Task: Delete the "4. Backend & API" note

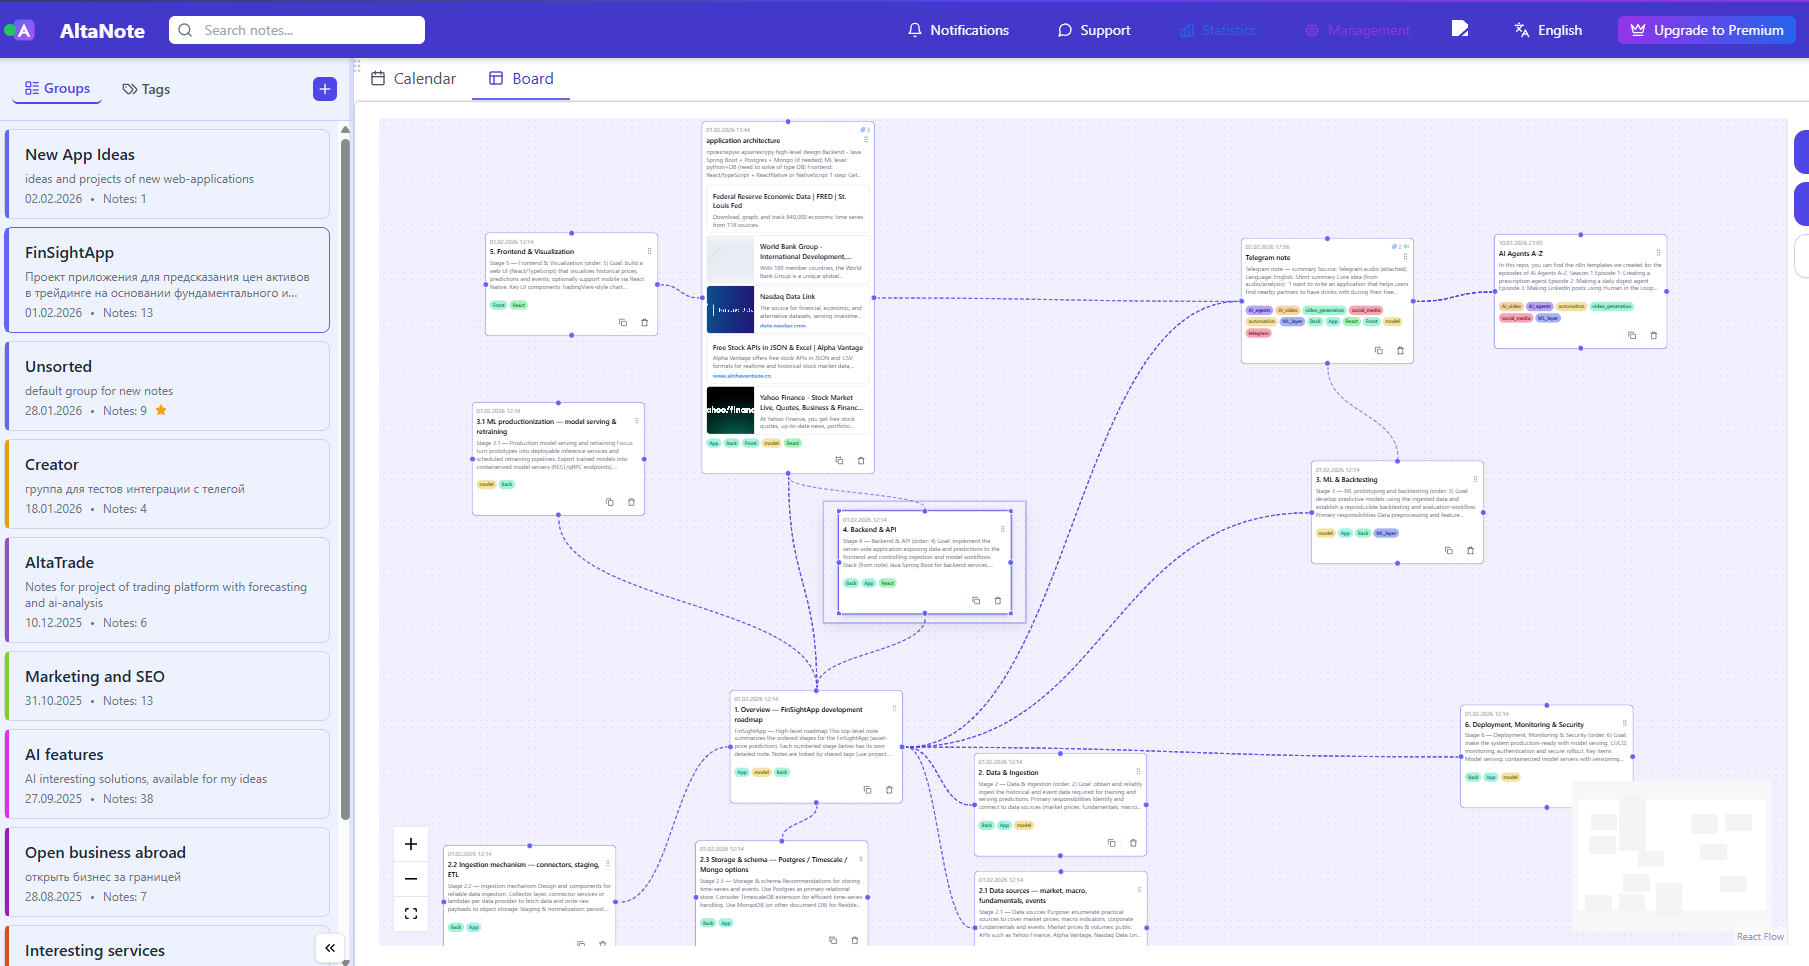Action: point(998,600)
